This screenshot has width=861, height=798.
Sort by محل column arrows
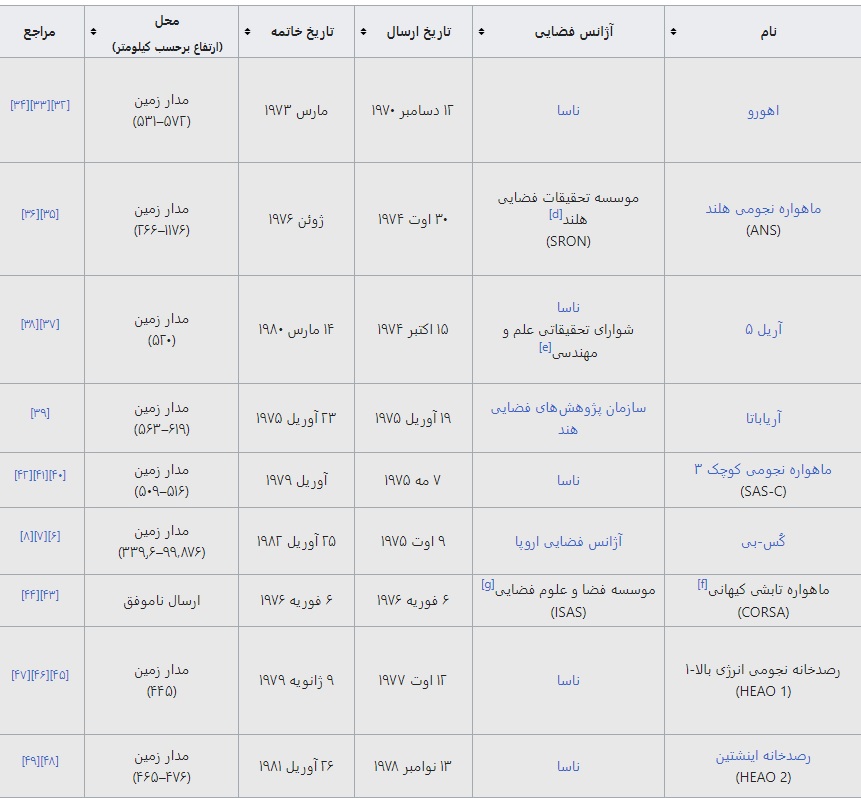[x=93, y=32]
